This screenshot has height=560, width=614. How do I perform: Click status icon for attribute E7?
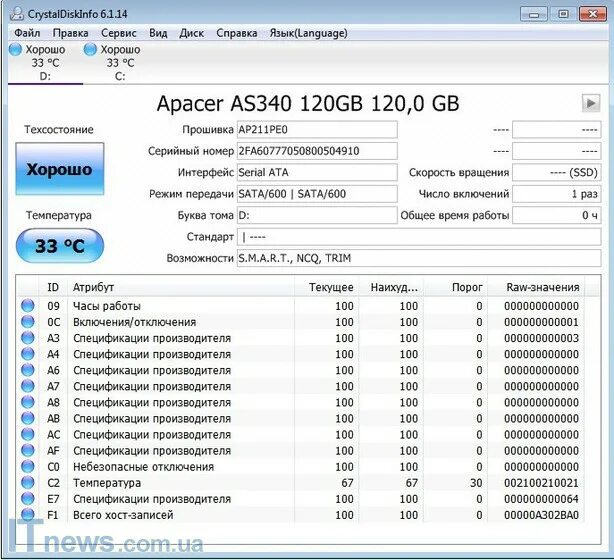coord(27,499)
